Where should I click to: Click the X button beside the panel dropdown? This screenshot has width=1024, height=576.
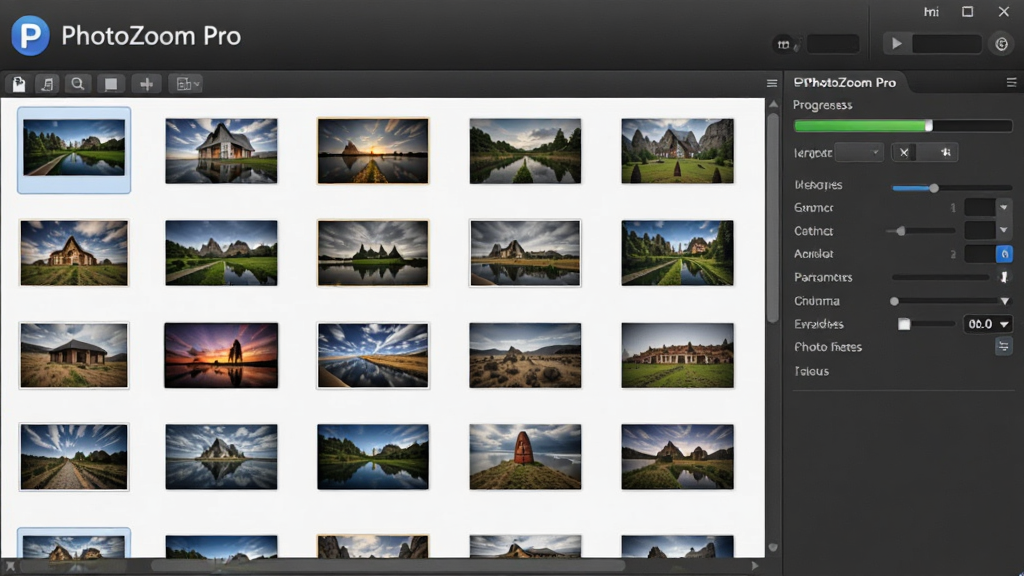coord(904,152)
